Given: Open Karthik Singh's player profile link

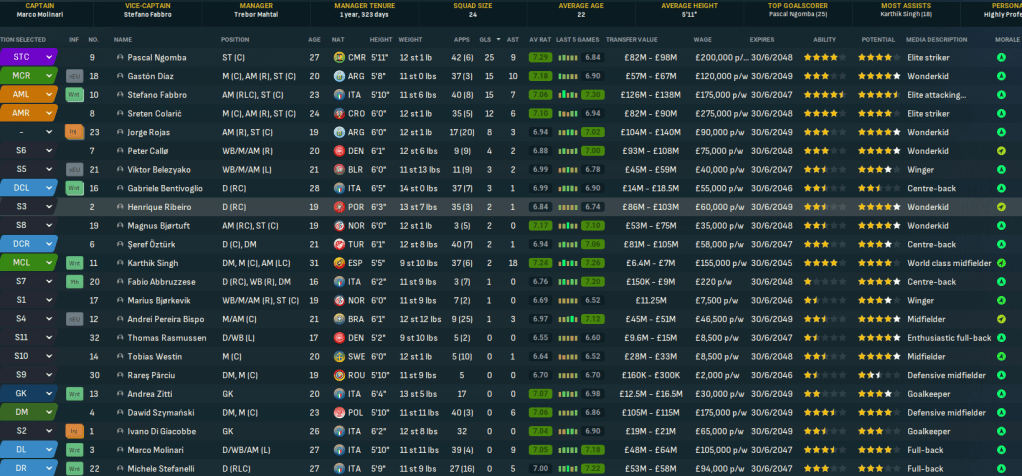Looking at the screenshot, I should pyautogui.click(x=152, y=262).
